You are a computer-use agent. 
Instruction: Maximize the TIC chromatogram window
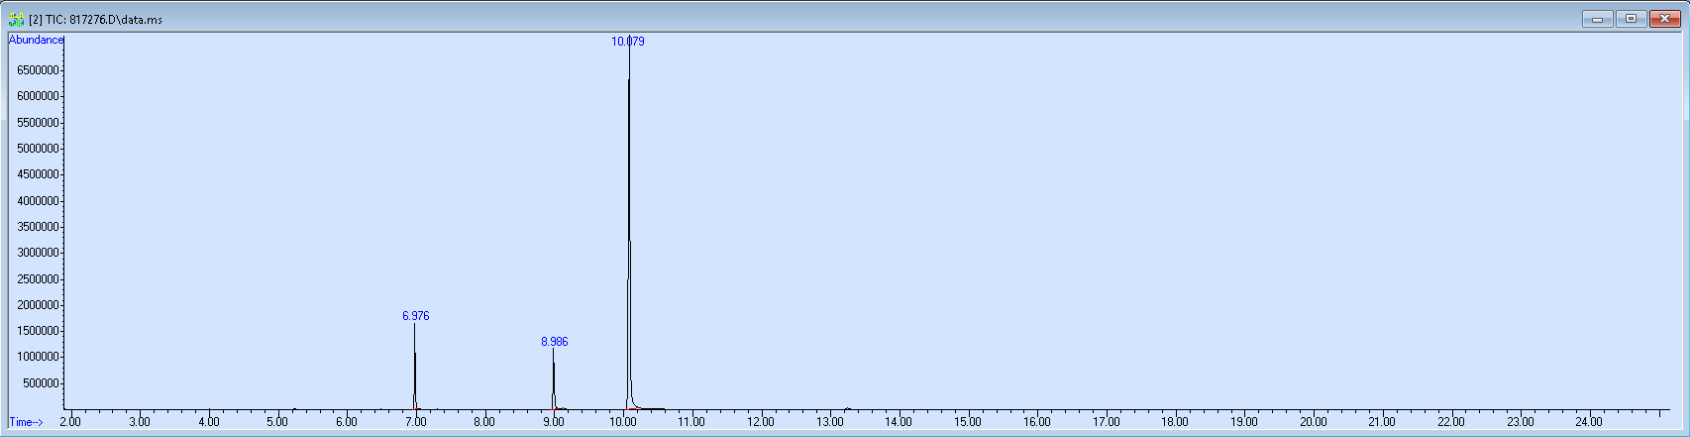tap(1631, 19)
